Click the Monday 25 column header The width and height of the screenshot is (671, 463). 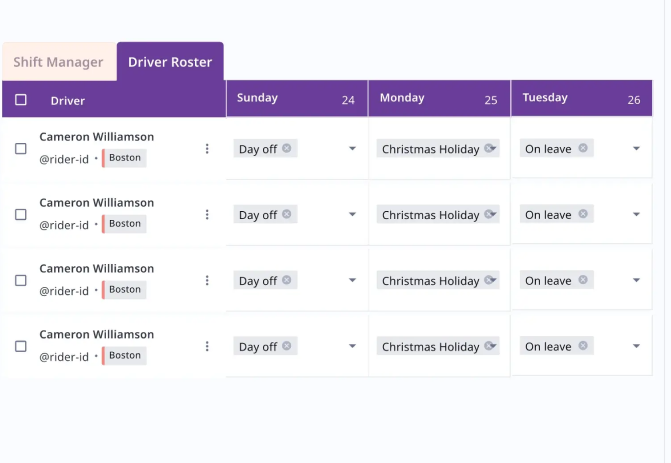click(x=439, y=99)
